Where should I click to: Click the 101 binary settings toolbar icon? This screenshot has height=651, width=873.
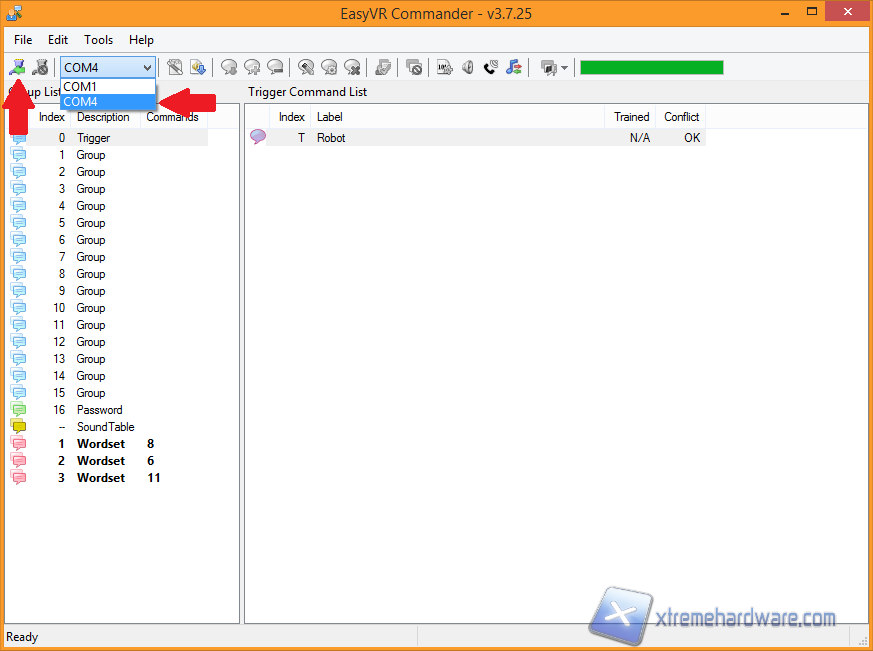[x=444, y=67]
